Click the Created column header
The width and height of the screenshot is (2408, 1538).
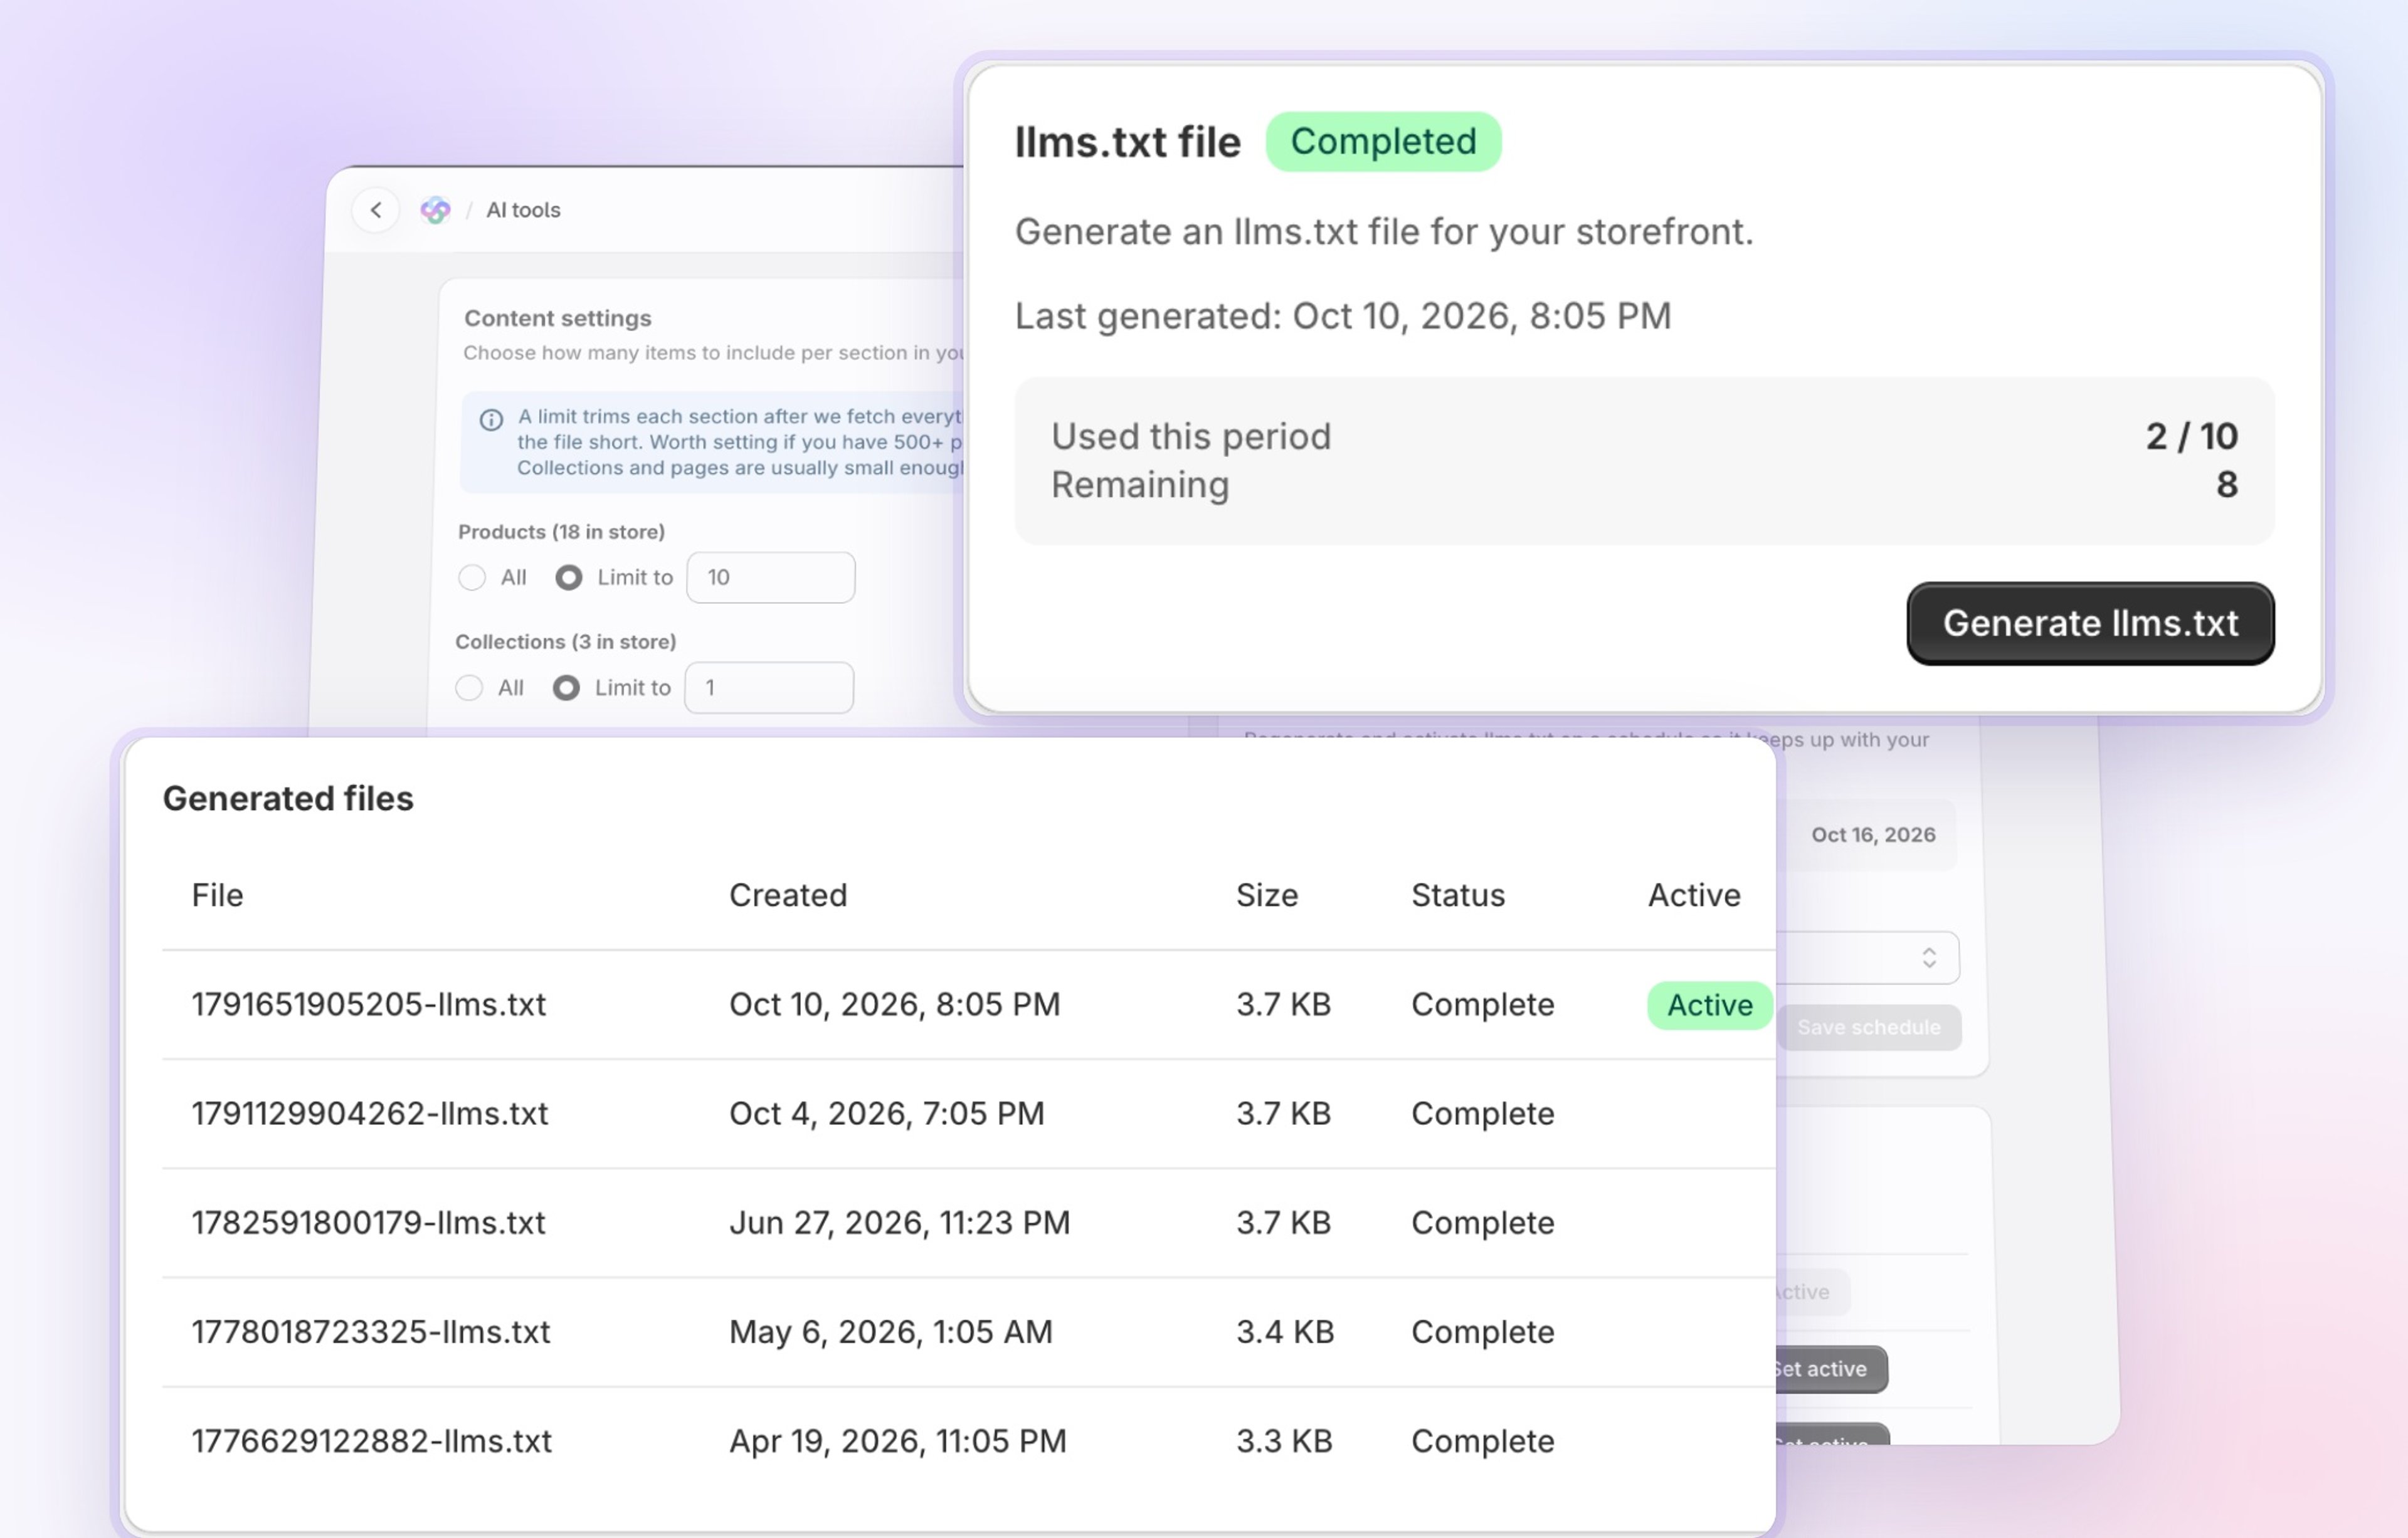788,895
